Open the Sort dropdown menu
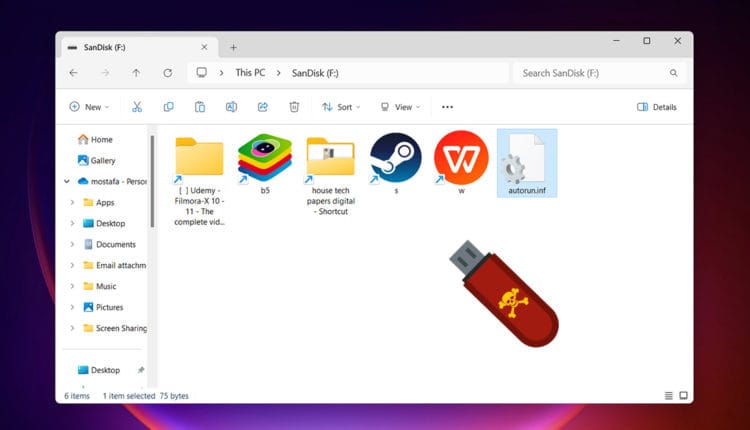The width and height of the screenshot is (750, 430). point(341,107)
